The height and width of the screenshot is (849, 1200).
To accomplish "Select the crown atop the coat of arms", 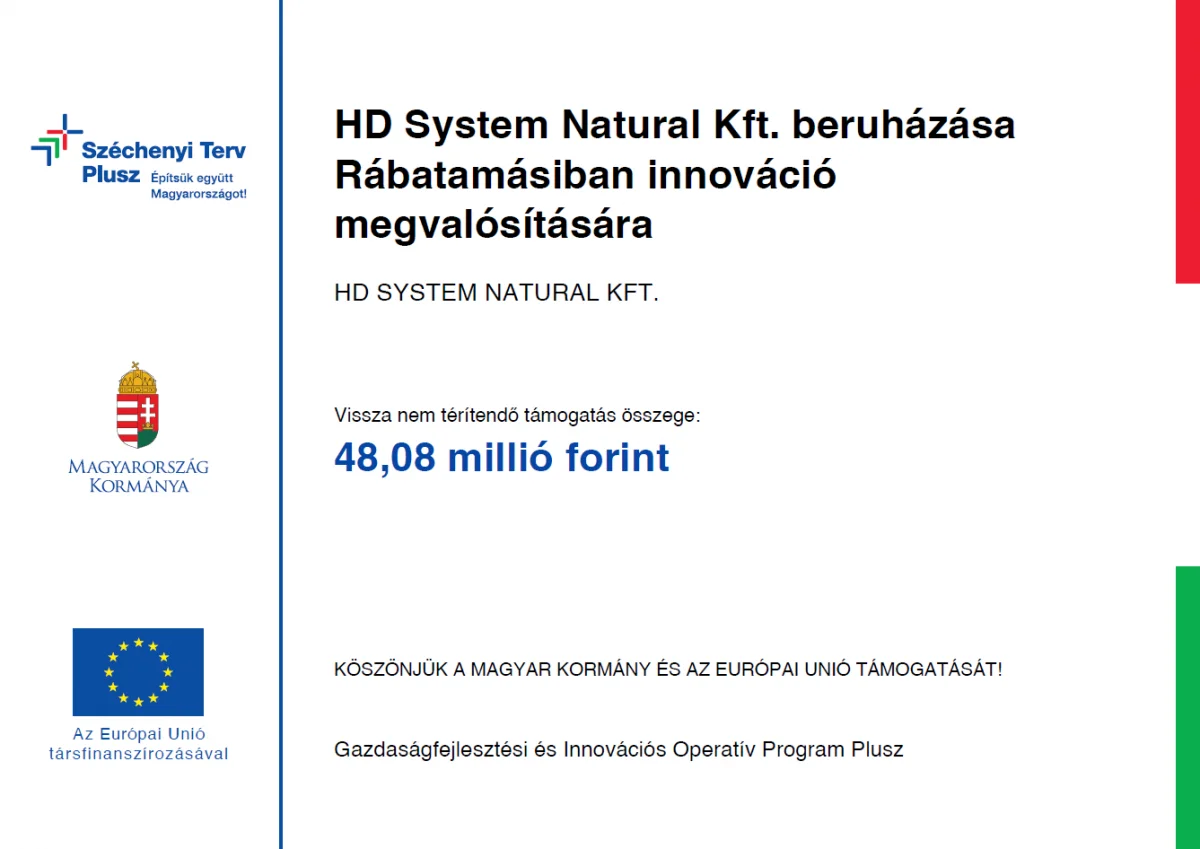I will pyautogui.click(x=138, y=379).
